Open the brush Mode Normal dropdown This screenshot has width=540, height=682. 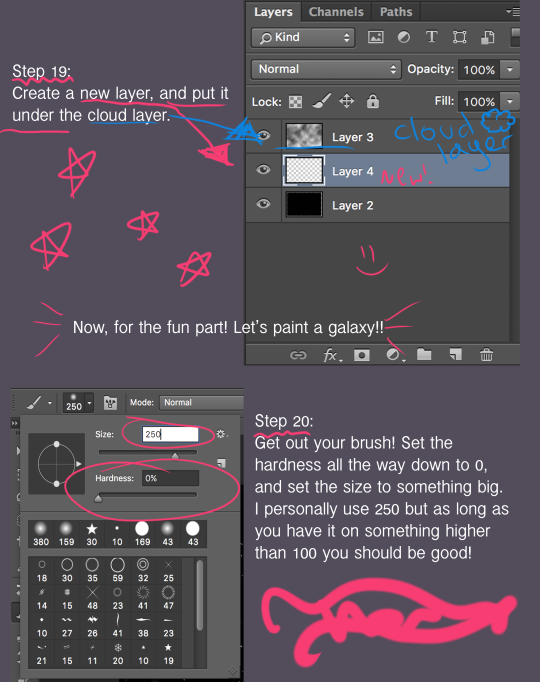pyautogui.click(x=201, y=403)
